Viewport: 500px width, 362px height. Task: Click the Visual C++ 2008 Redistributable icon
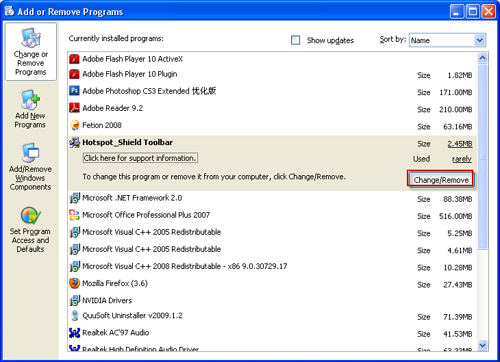pos(74,266)
